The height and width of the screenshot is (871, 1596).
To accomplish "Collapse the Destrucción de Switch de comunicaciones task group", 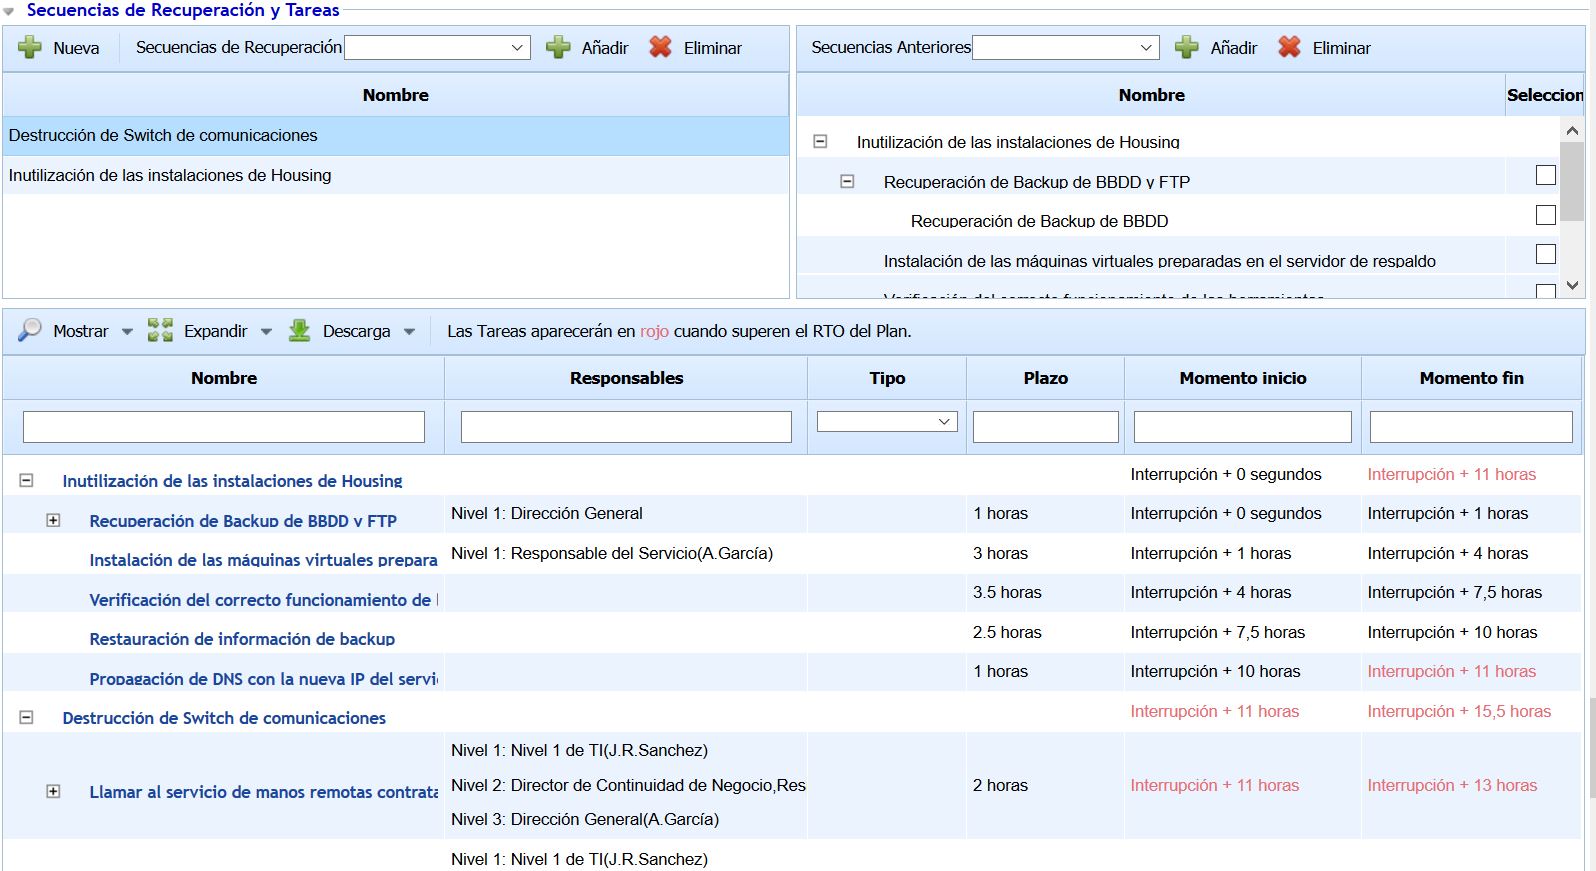I will tap(26, 717).
